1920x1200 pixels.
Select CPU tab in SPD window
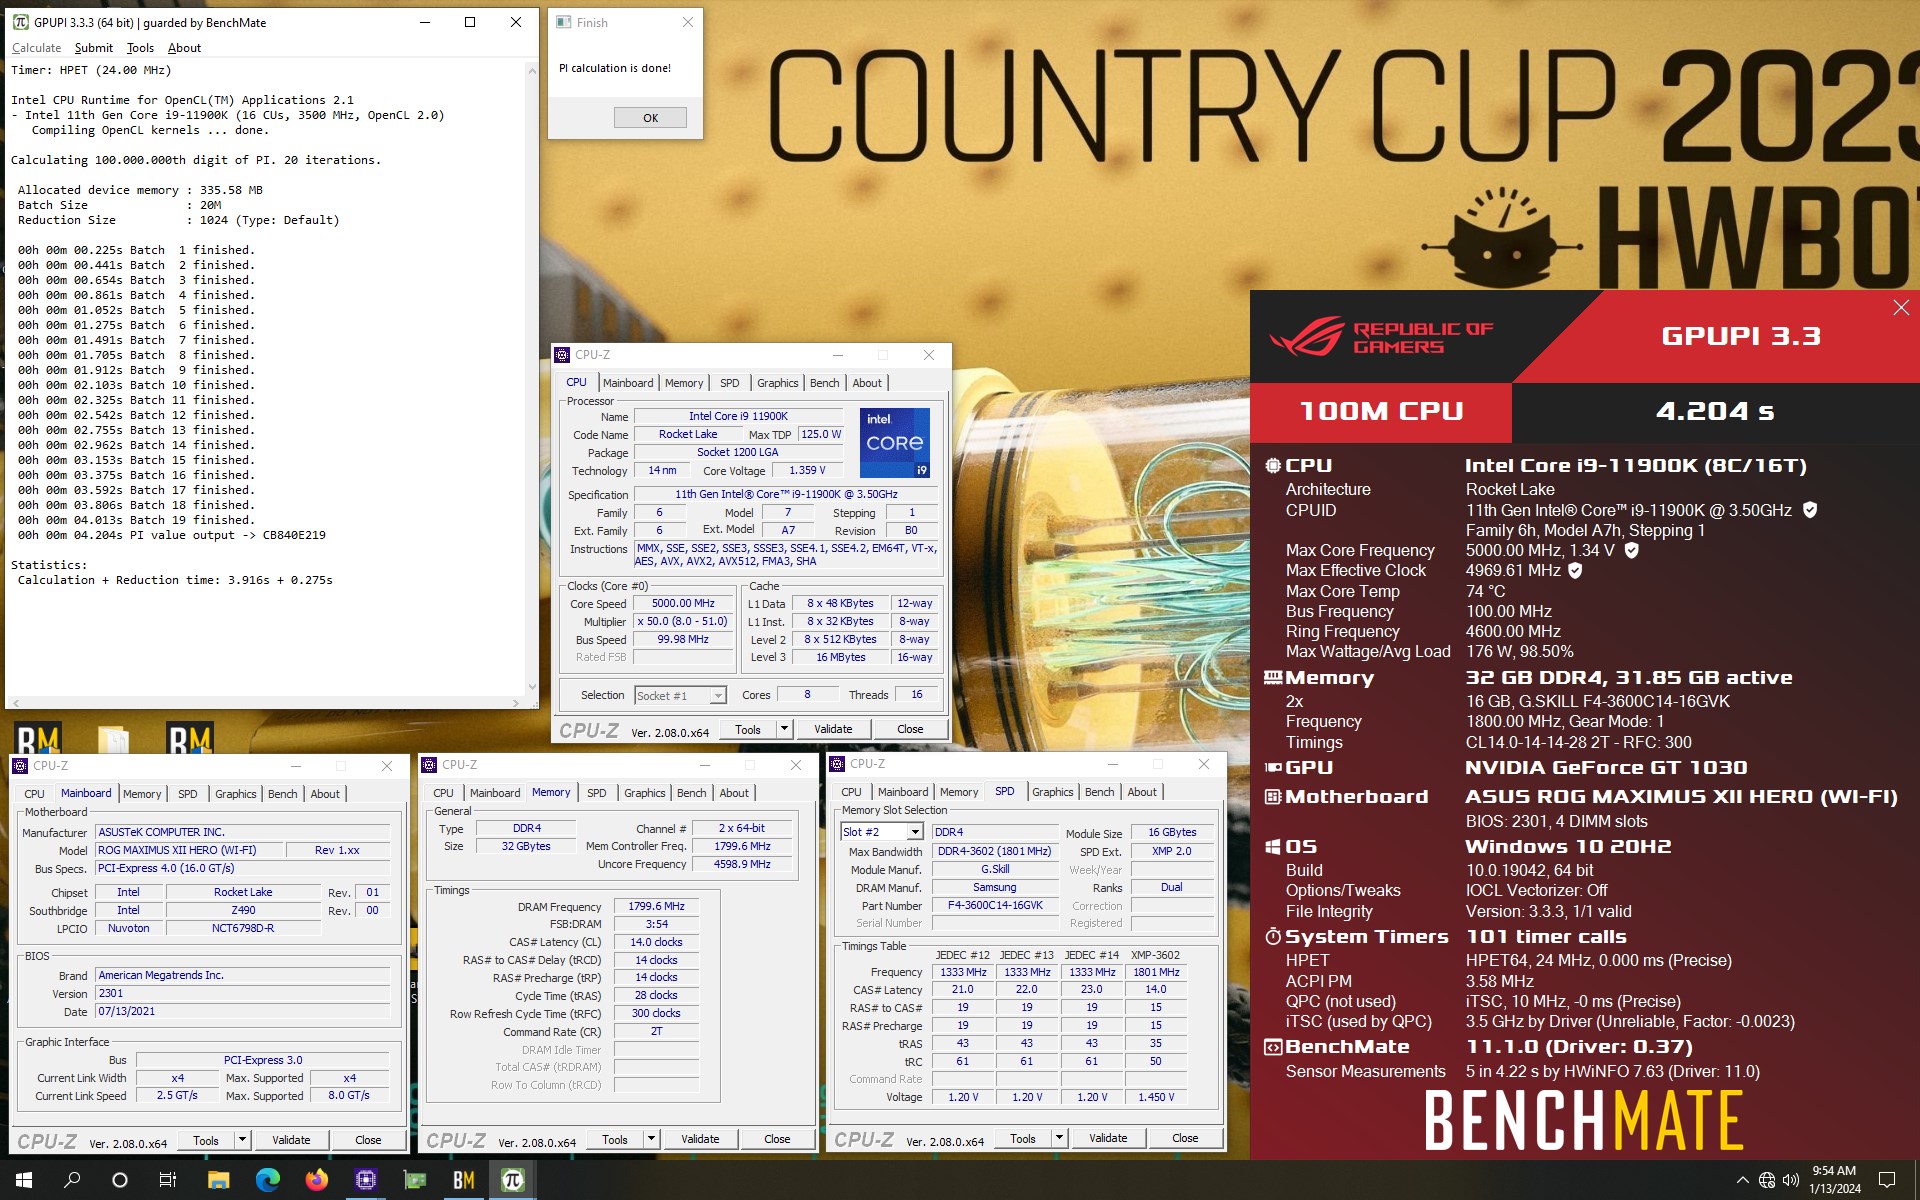pyautogui.click(x=851, y=792)
